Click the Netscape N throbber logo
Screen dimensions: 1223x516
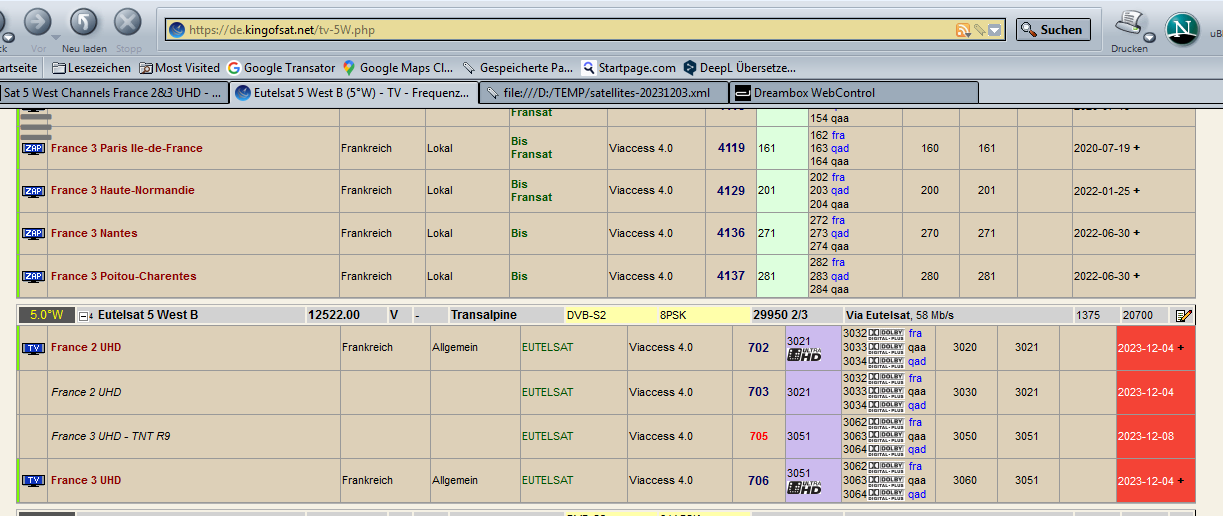click(x=1183, y=28)
